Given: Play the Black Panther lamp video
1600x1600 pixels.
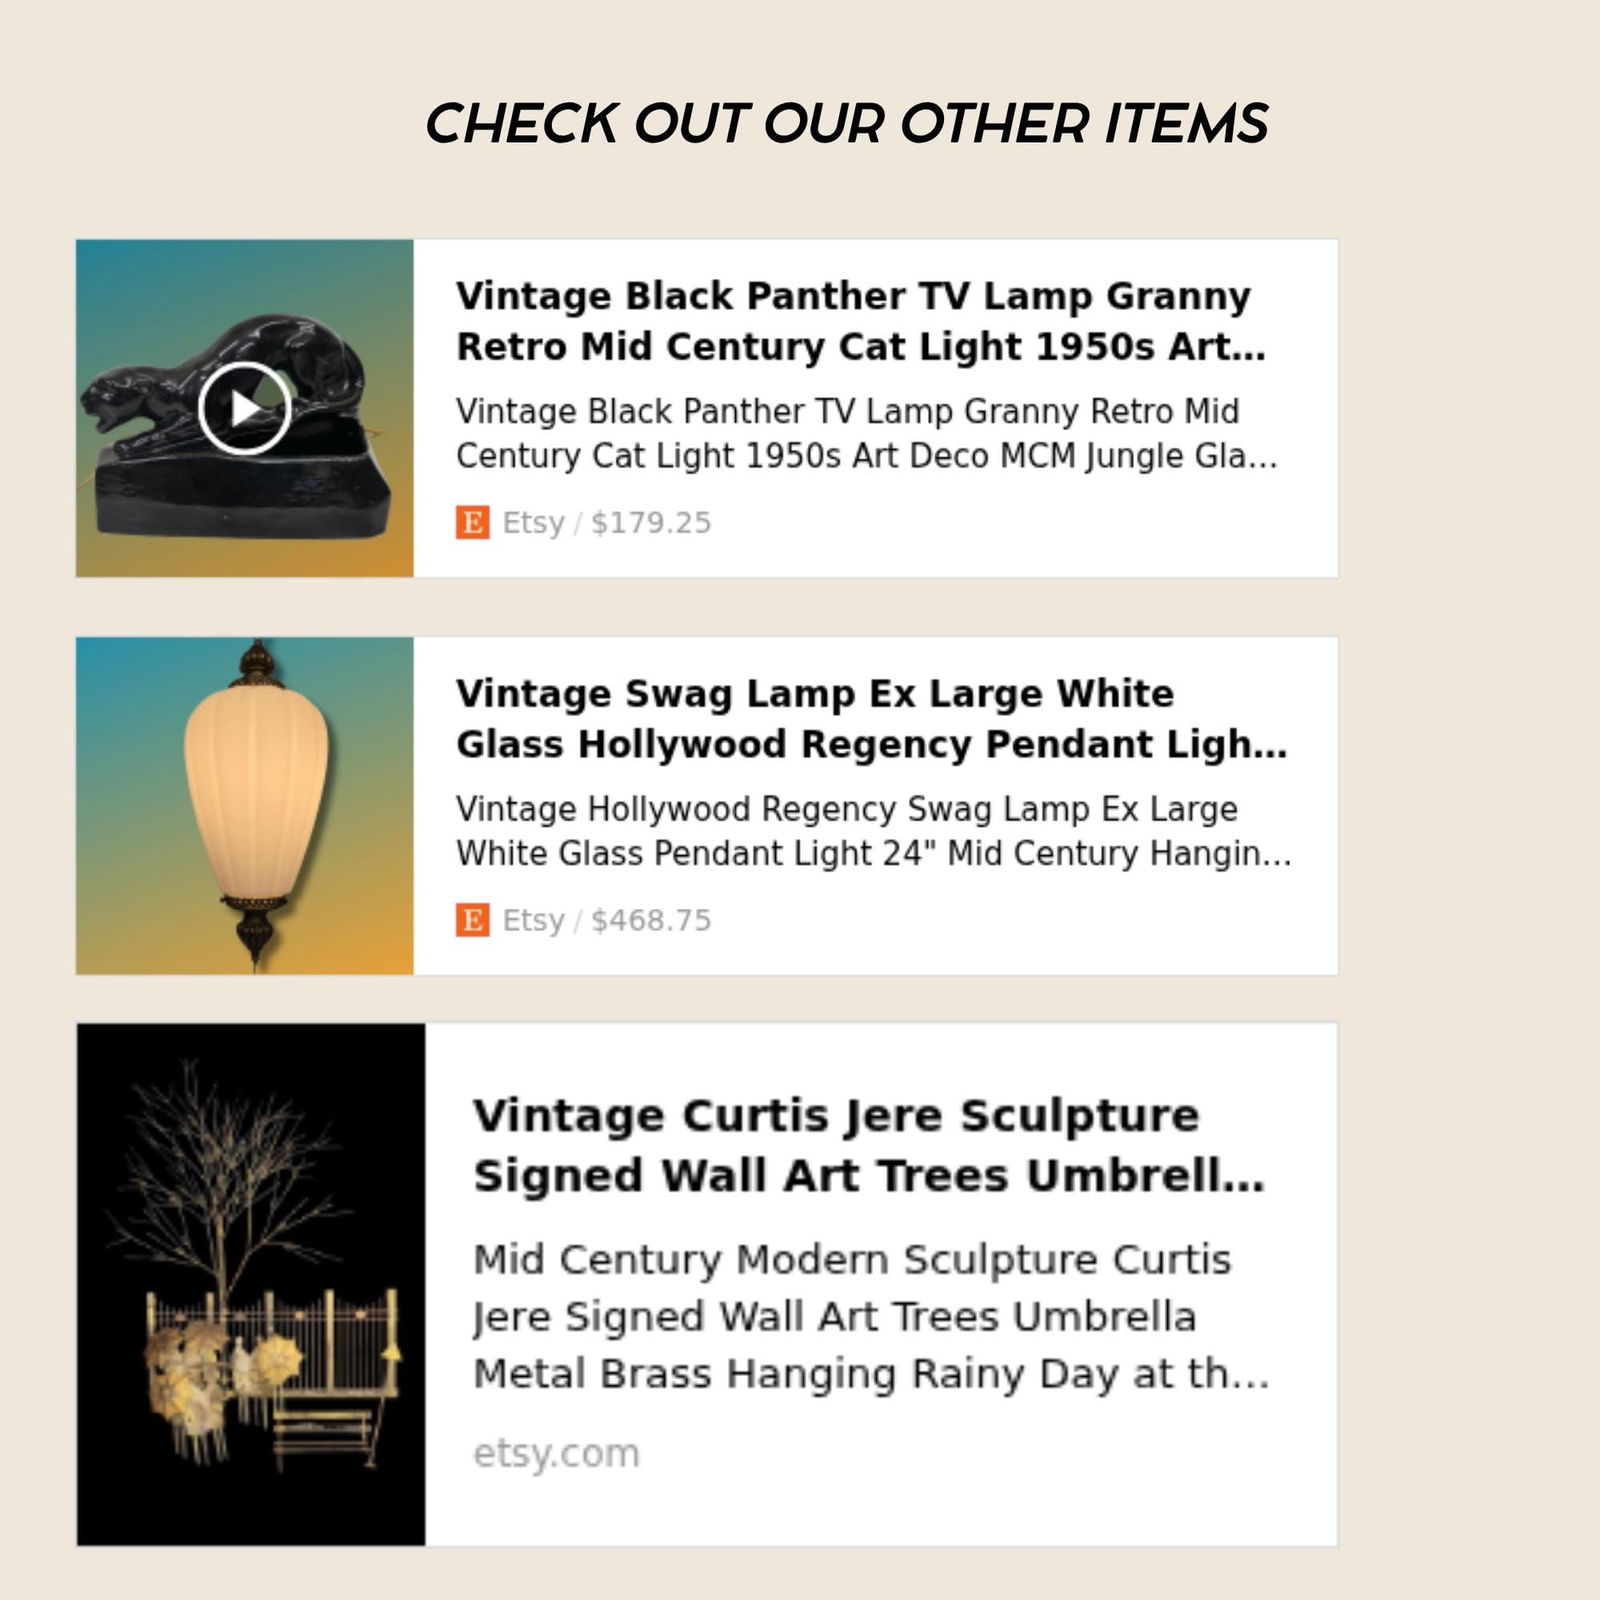Looking at the screenshot, I should pyautogui.click(x=244, y=408).
